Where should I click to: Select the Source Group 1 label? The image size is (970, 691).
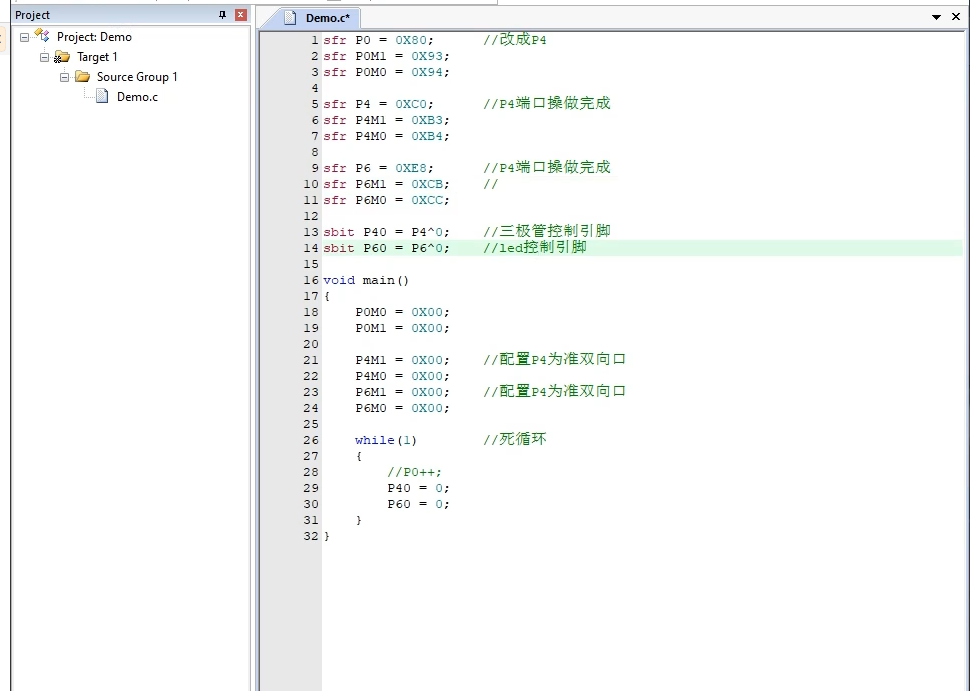(x=137, y=77)
